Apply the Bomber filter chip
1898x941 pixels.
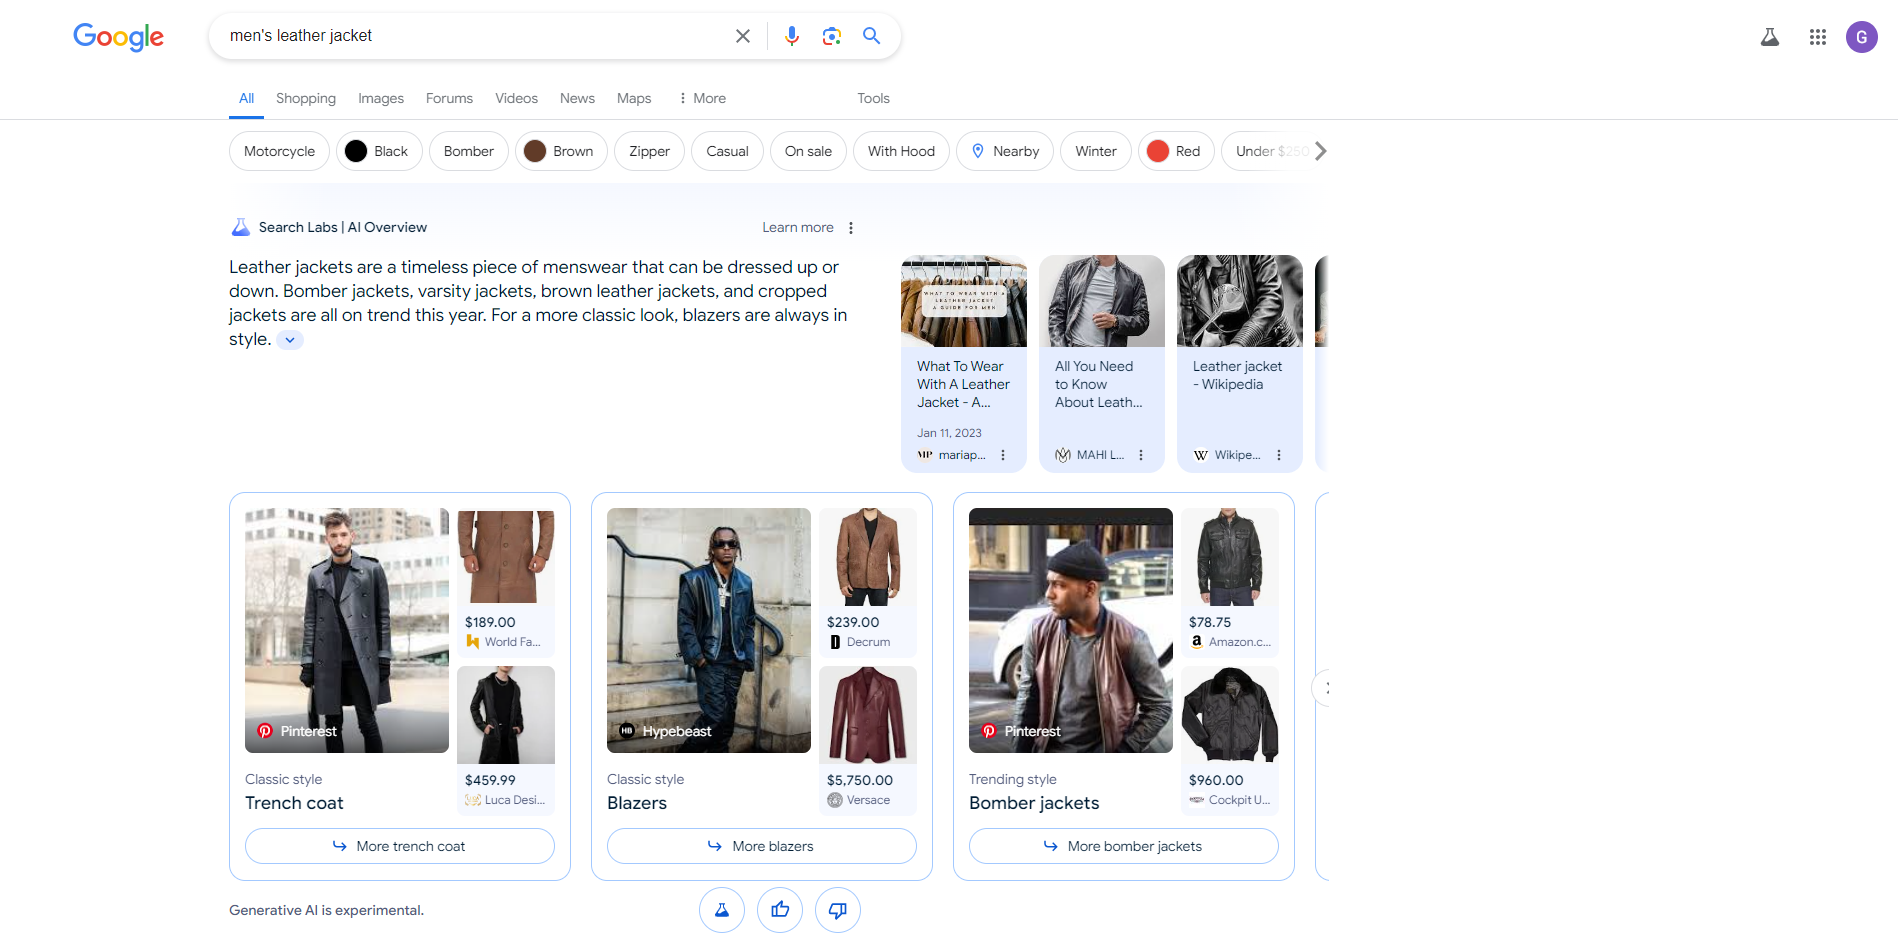click(x=469, y=151)
